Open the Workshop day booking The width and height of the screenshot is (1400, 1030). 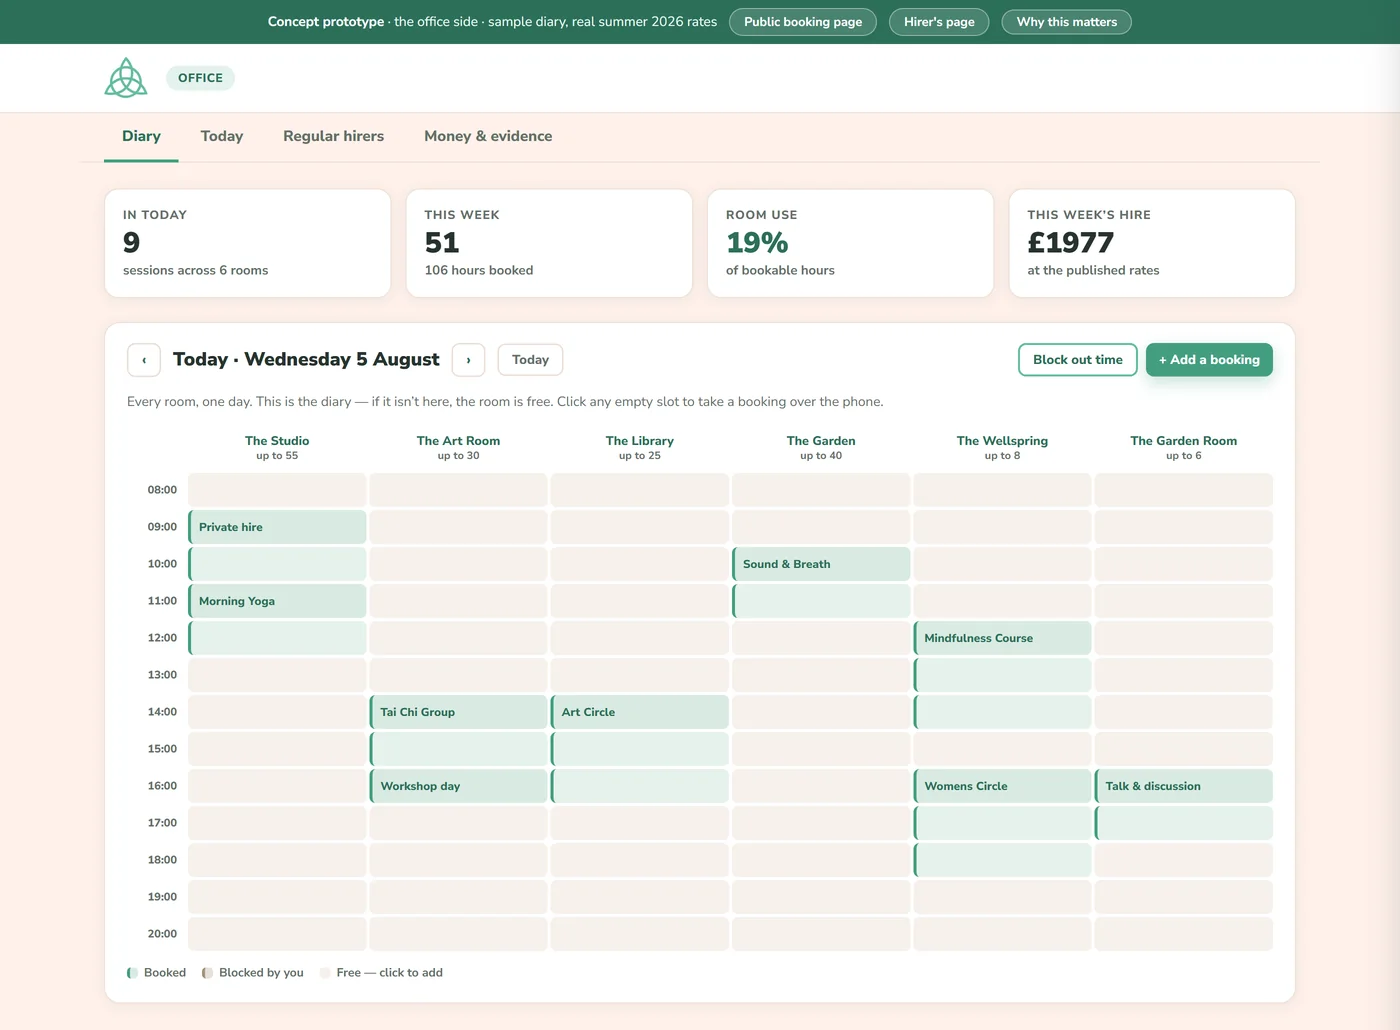[x=458, y=786]
